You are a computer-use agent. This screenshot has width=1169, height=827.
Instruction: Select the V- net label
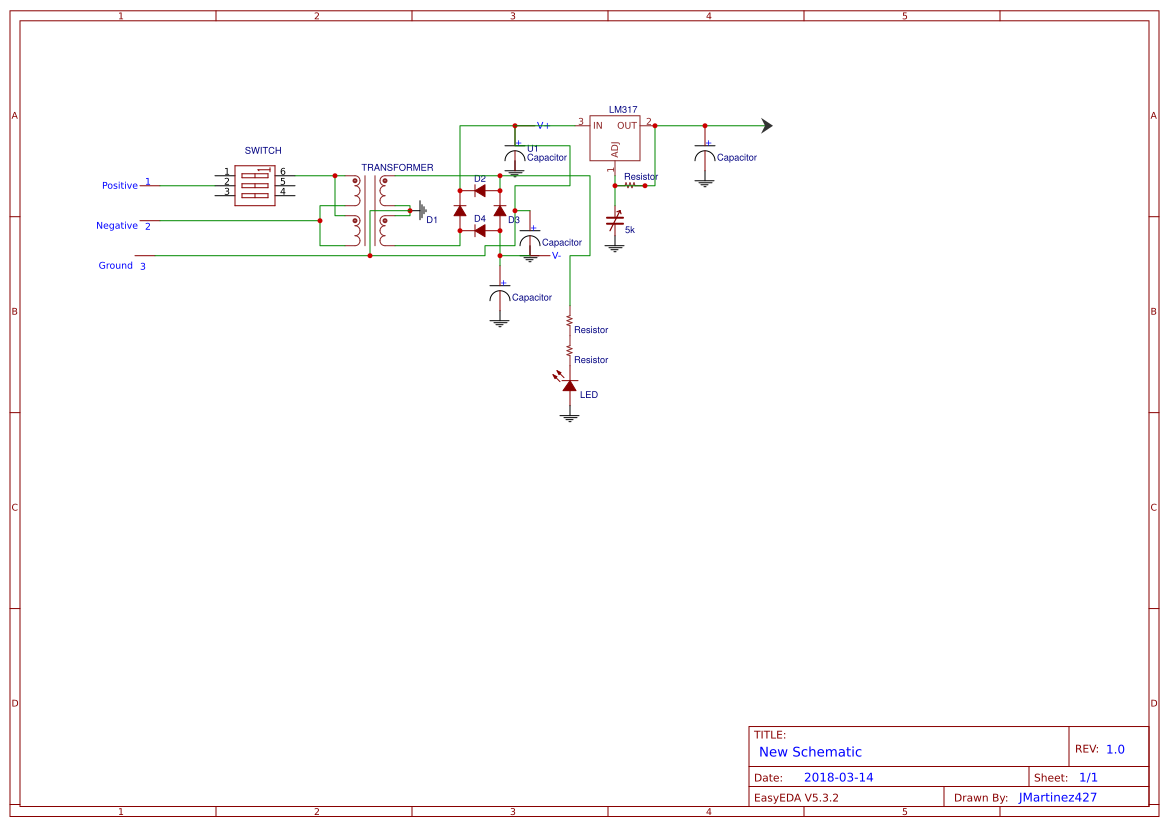(x=556, y=256)
